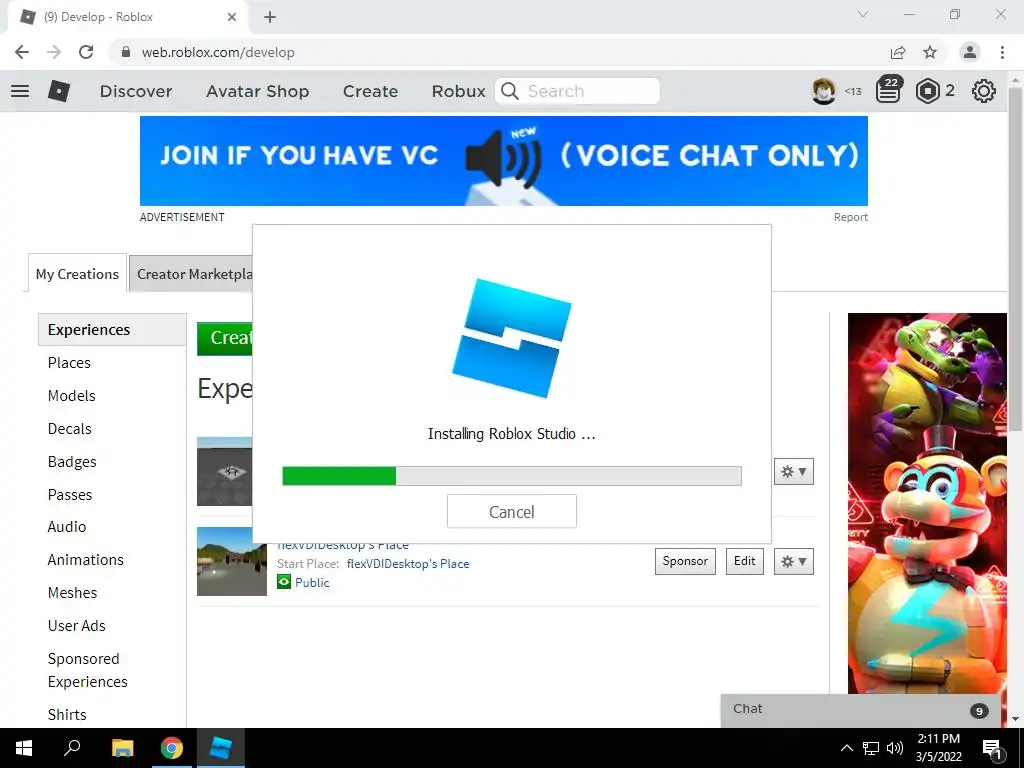The image size is (1024, 768).
Task: Click the browser address bar URL
Action: coord(218,52)
